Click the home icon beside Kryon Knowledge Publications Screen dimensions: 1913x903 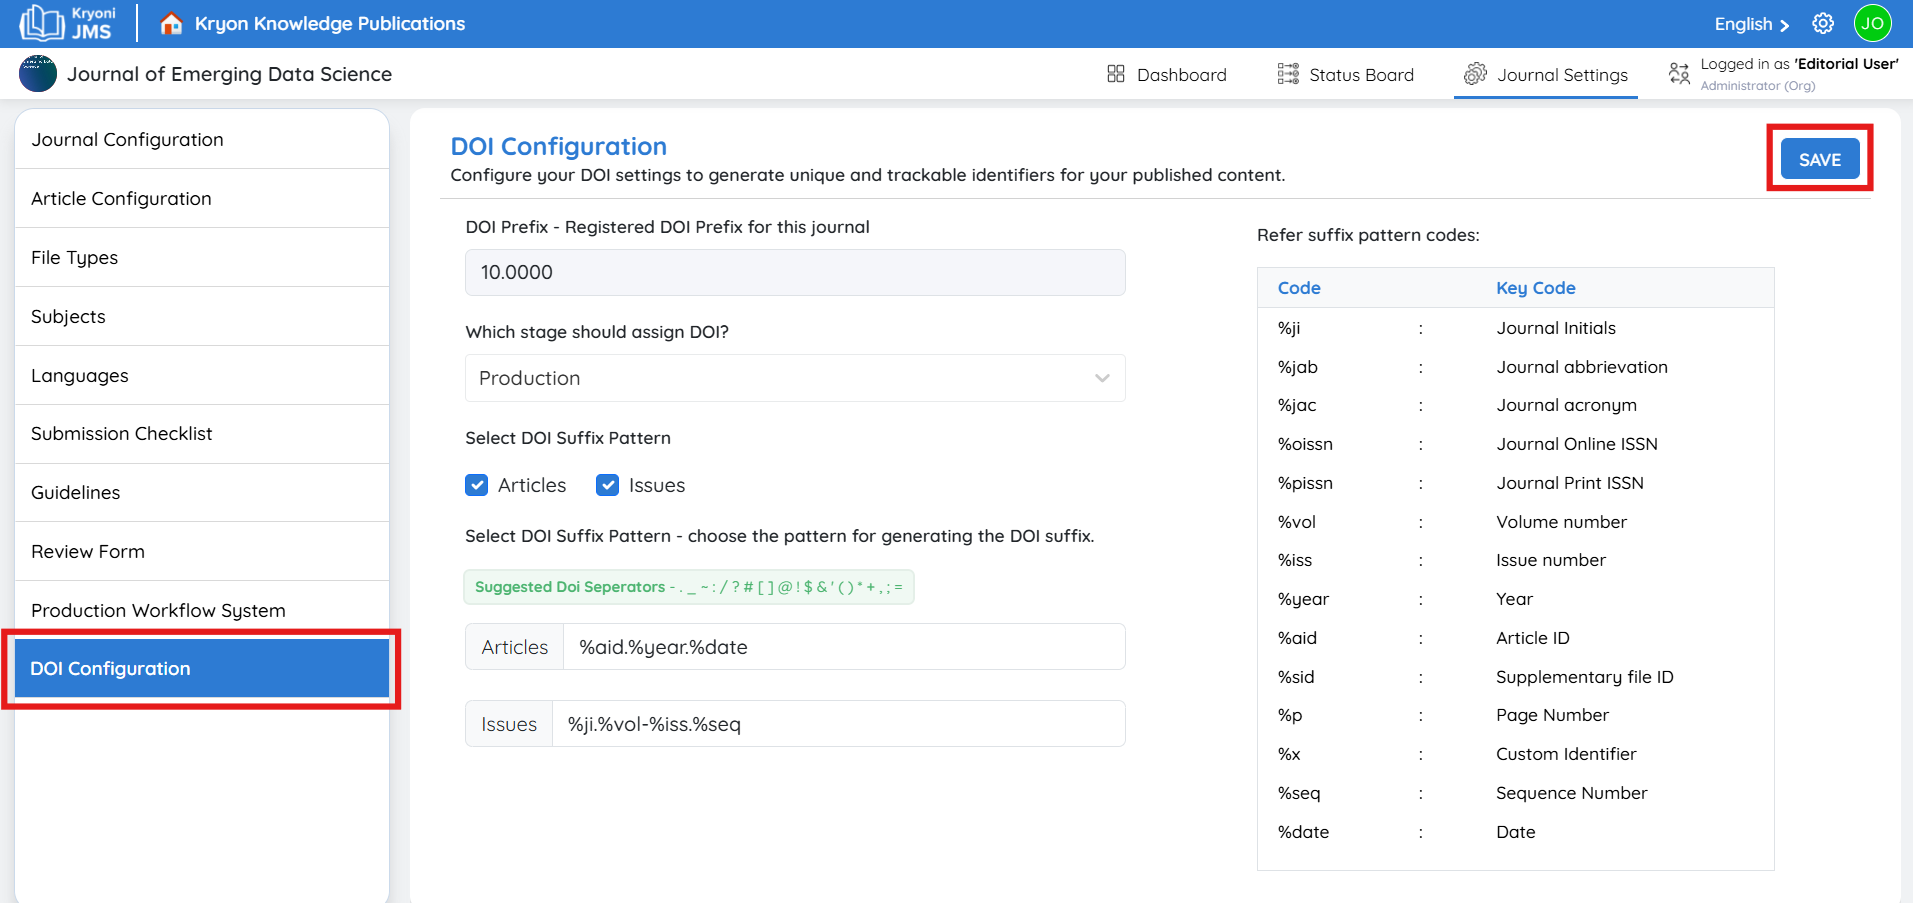171,23
